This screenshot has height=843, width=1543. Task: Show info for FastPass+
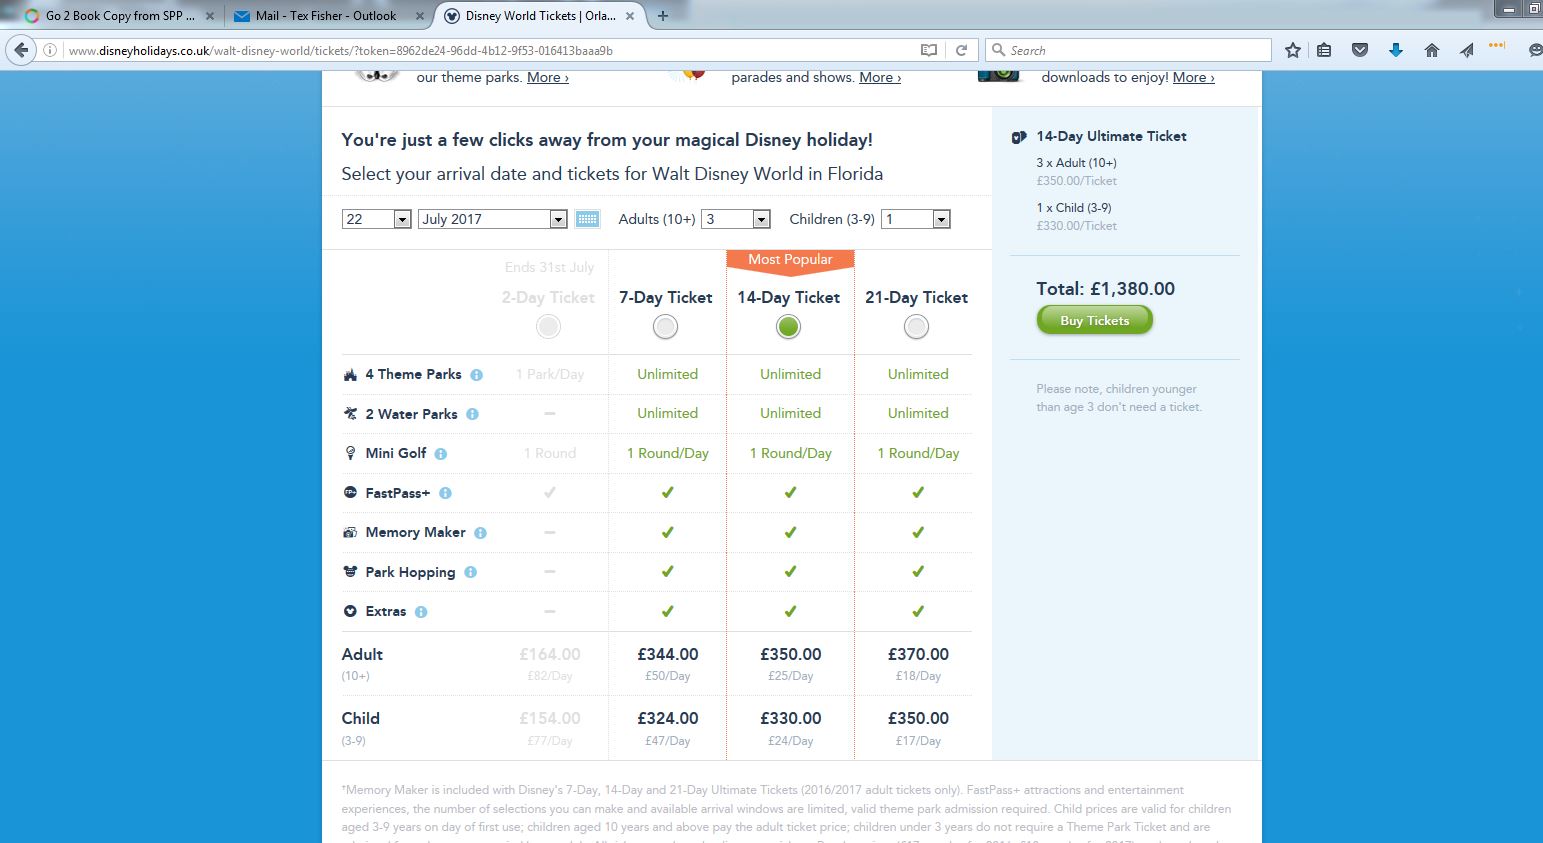point(446,493)
